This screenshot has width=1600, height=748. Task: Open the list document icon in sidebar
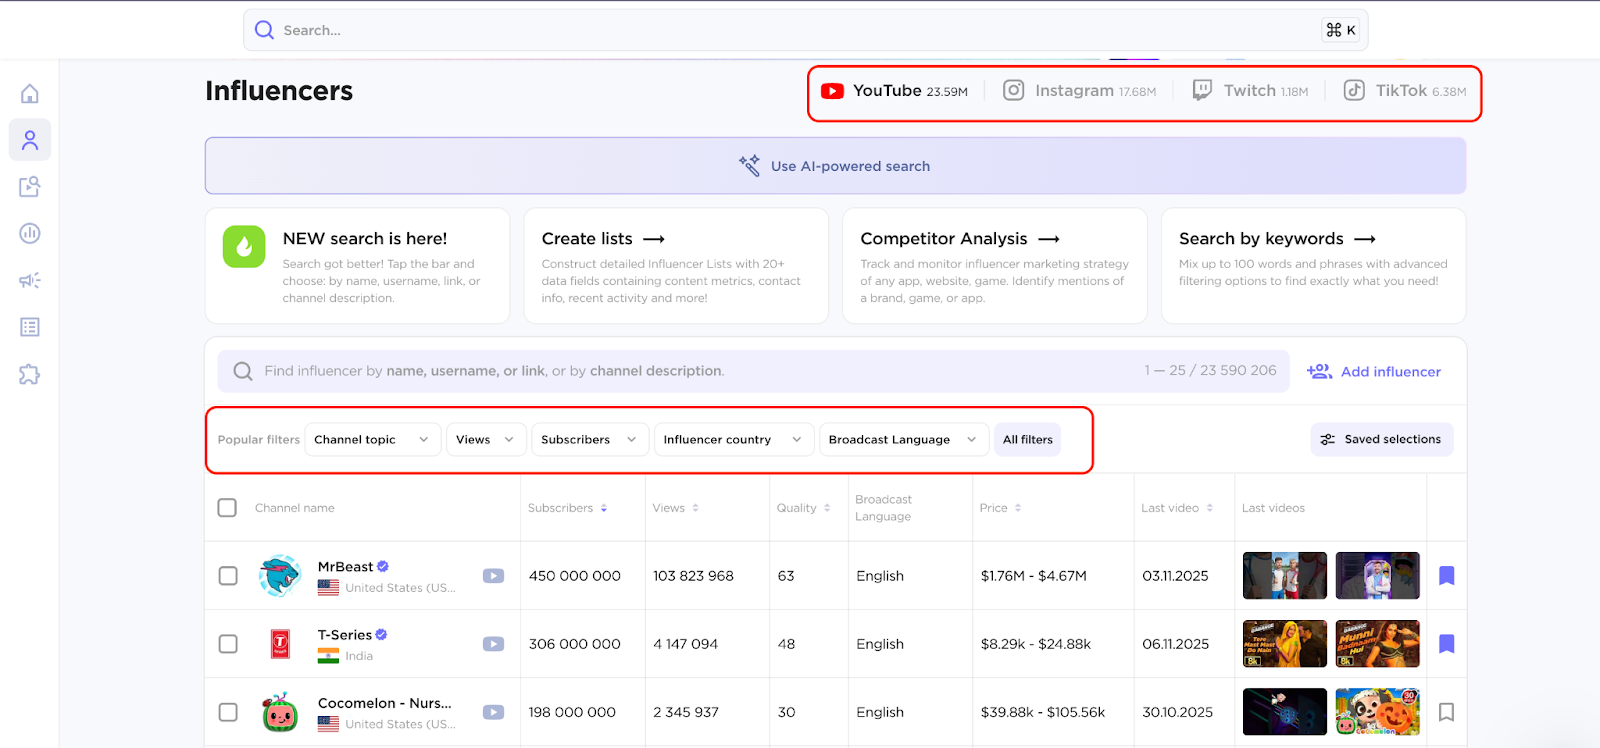point(30,327)
